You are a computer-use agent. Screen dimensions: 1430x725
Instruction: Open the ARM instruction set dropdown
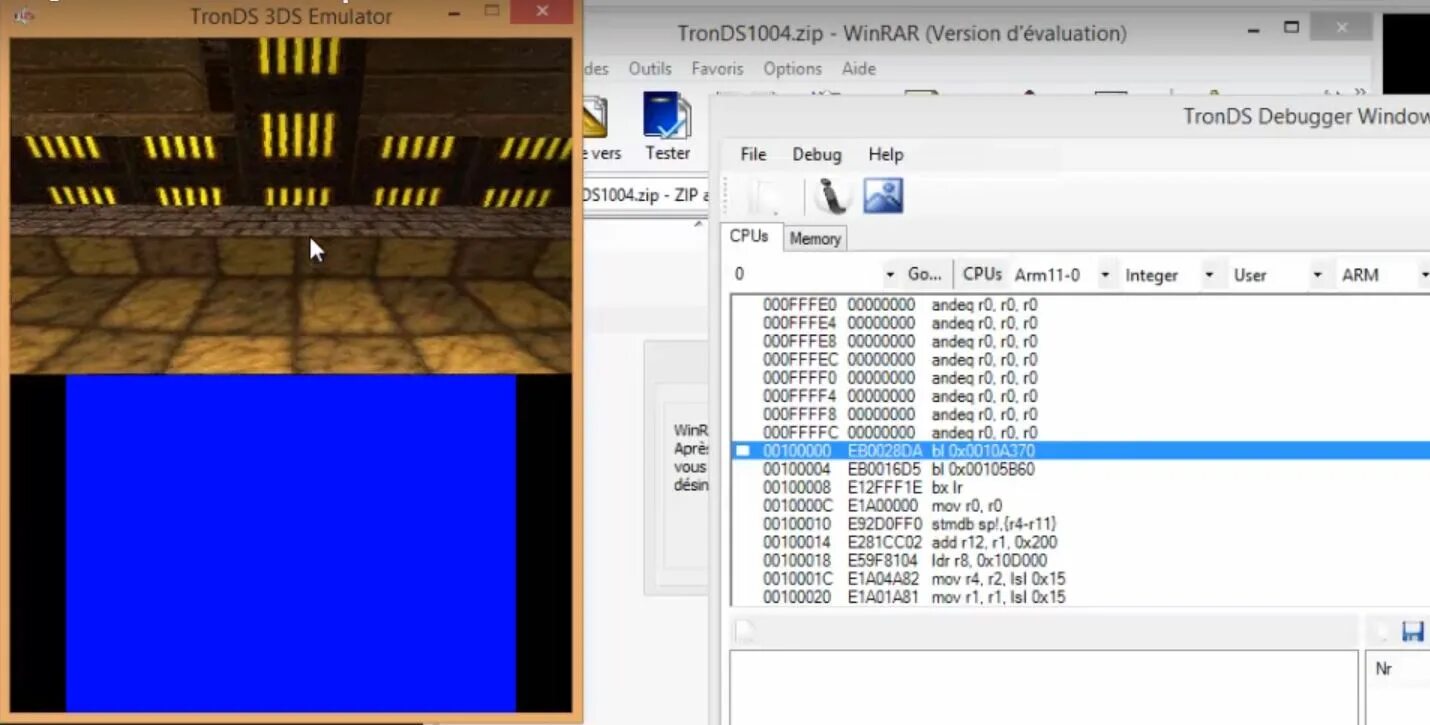point(1423,275)
